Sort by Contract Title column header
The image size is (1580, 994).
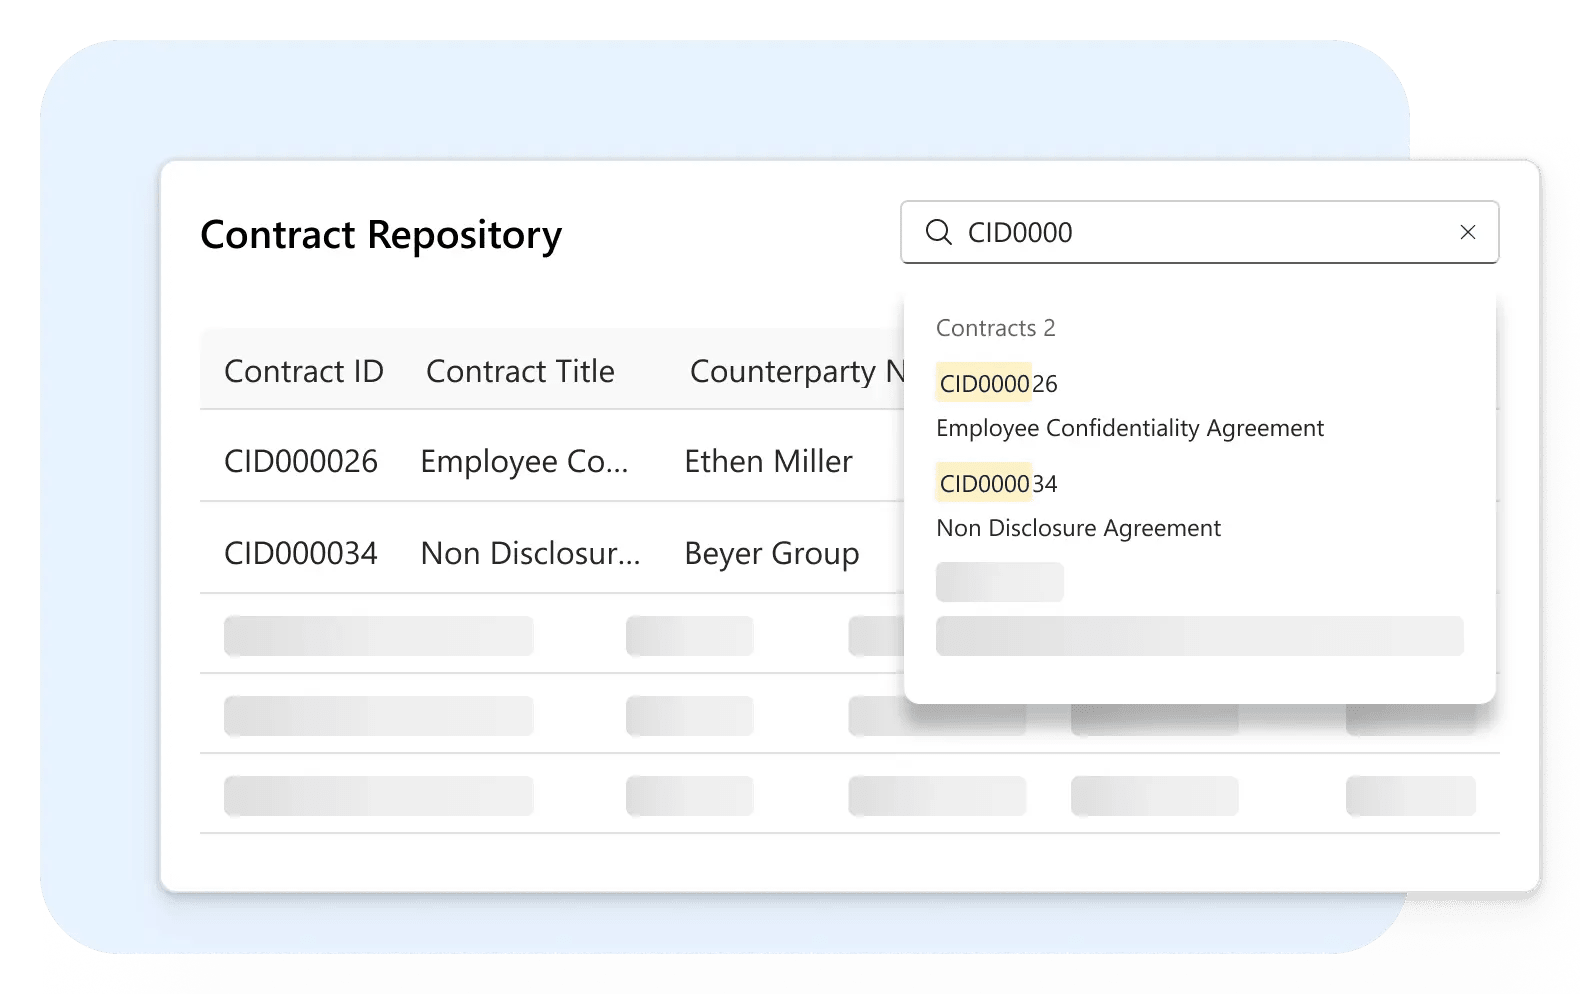[x=520, y=371]
